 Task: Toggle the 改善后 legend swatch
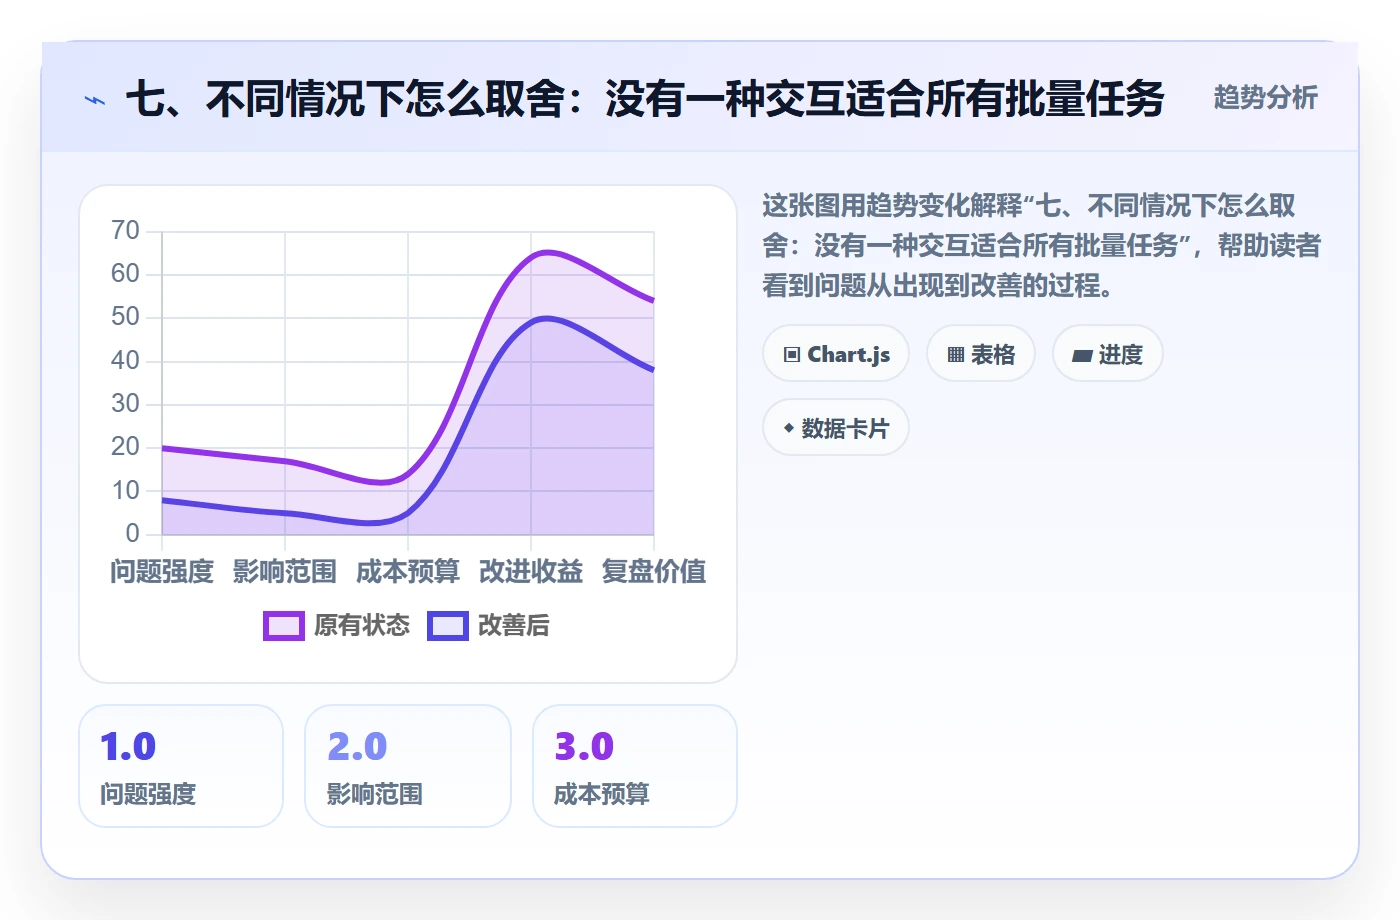(x=448, y=626)
